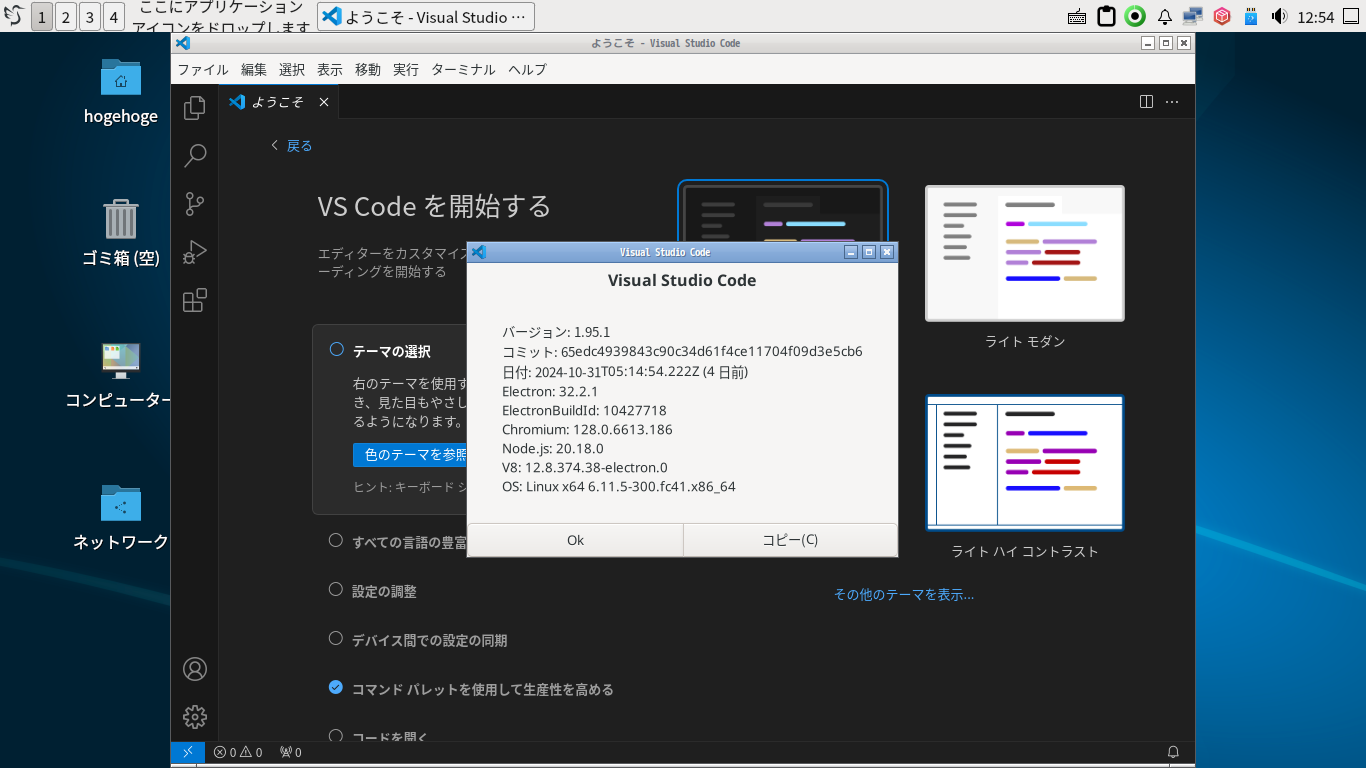
Task: Click the remote window status bar icon
Action: click(187, 752)
